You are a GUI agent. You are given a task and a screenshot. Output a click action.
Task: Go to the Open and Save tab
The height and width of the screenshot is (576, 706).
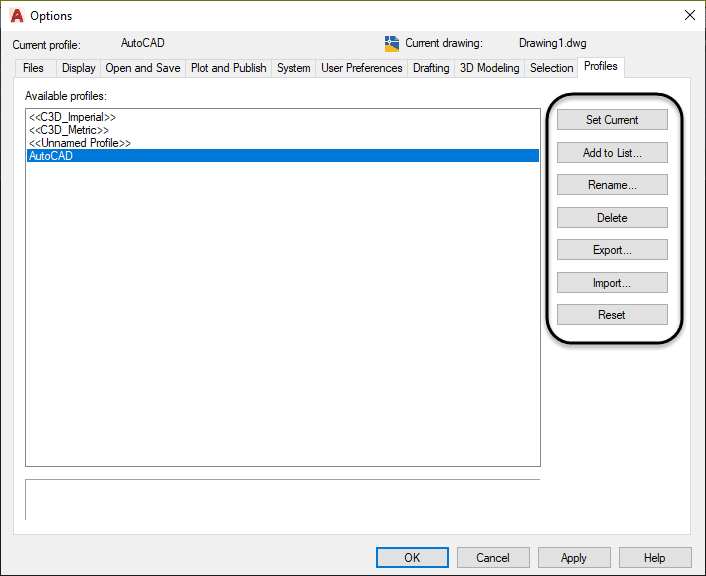(143, 68)
